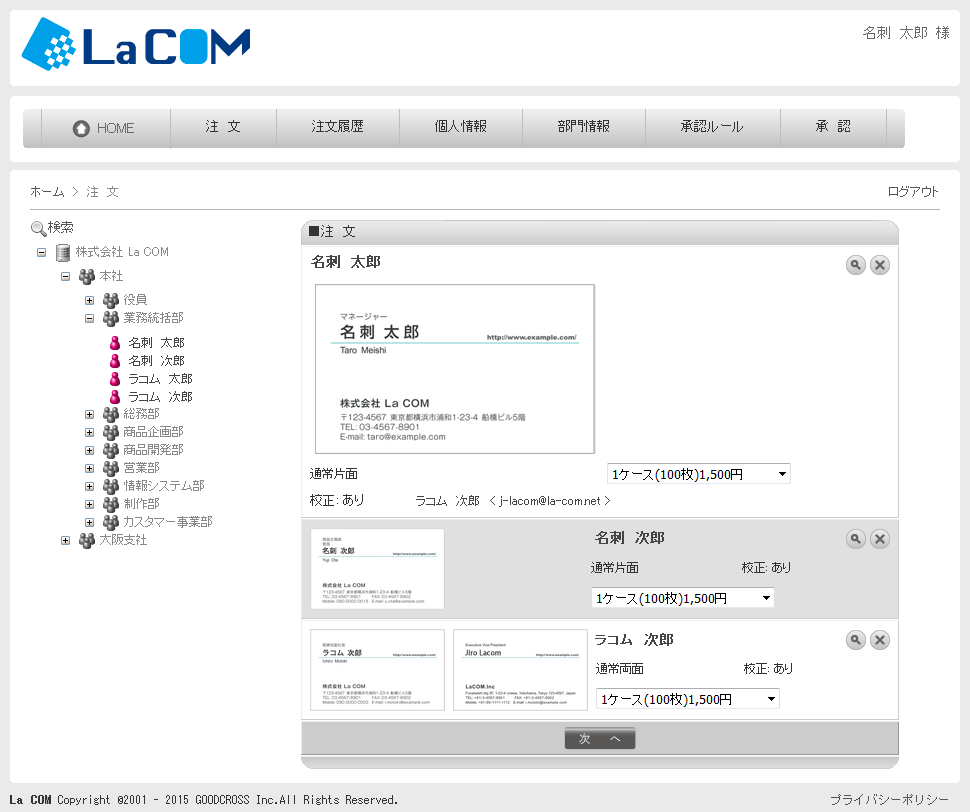Select 名刺 次郎 in the tree

[157, 361]
